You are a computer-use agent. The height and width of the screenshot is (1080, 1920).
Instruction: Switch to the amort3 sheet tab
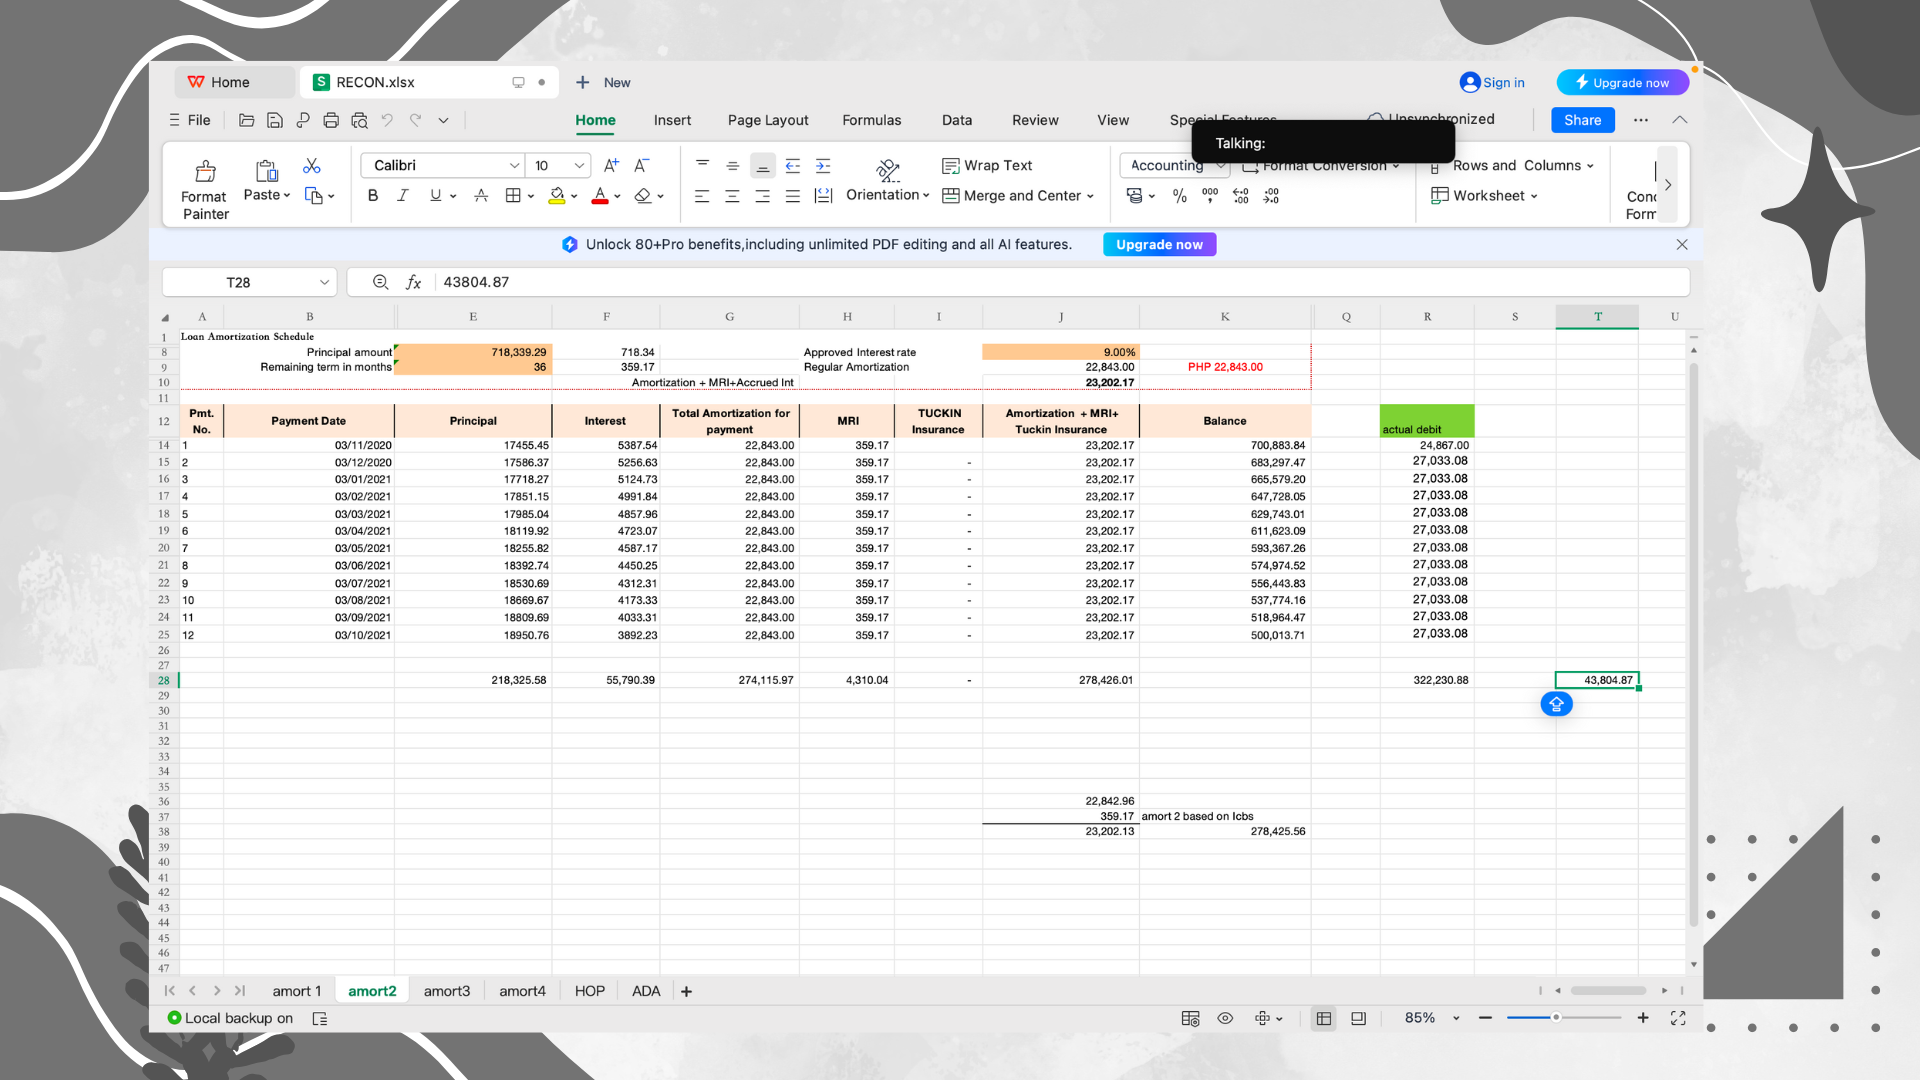tap(446, 991)
